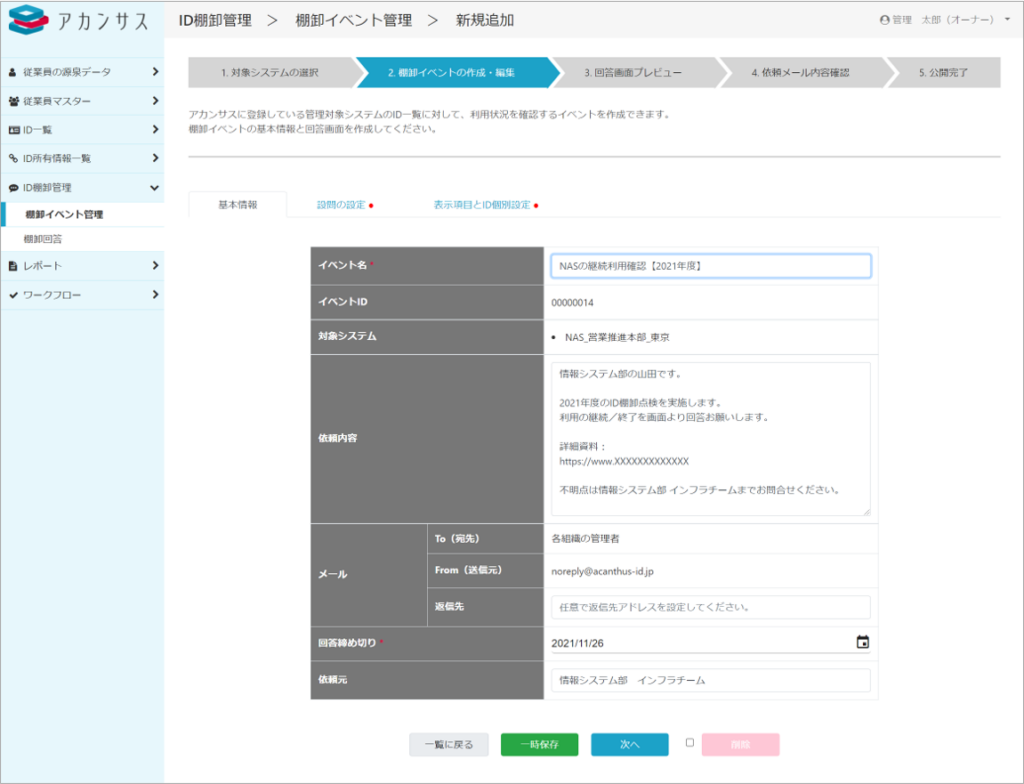Click the ID一覧 card icon

coord(13,130)
